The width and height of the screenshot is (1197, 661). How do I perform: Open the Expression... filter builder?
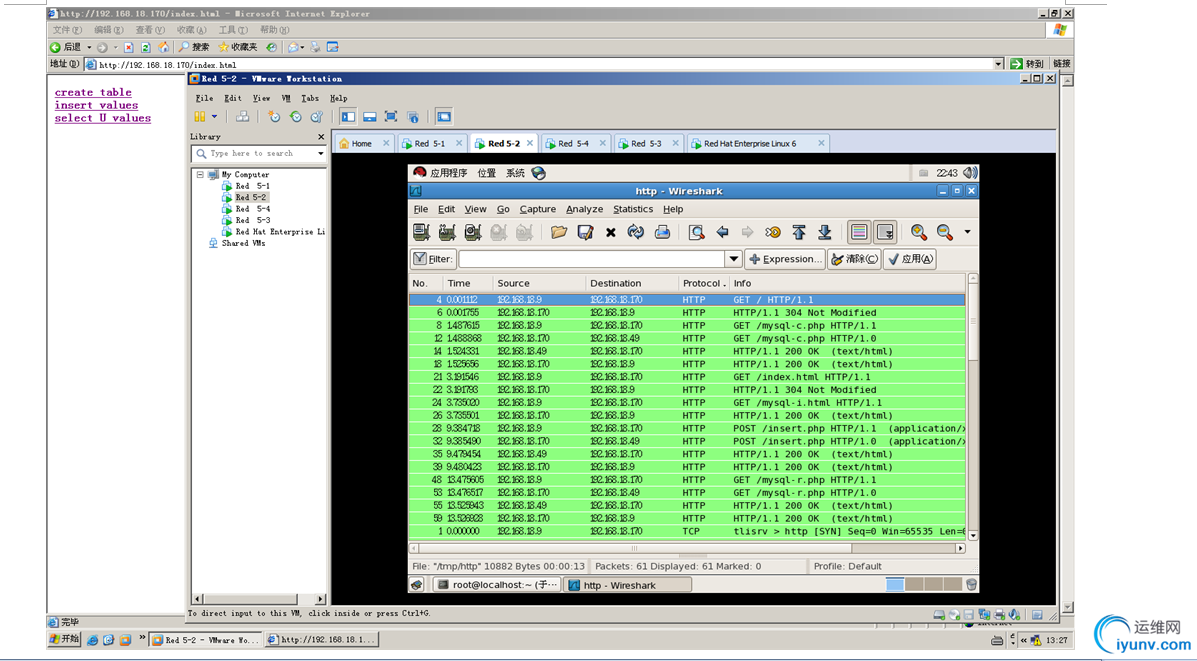tap(786, 259)
